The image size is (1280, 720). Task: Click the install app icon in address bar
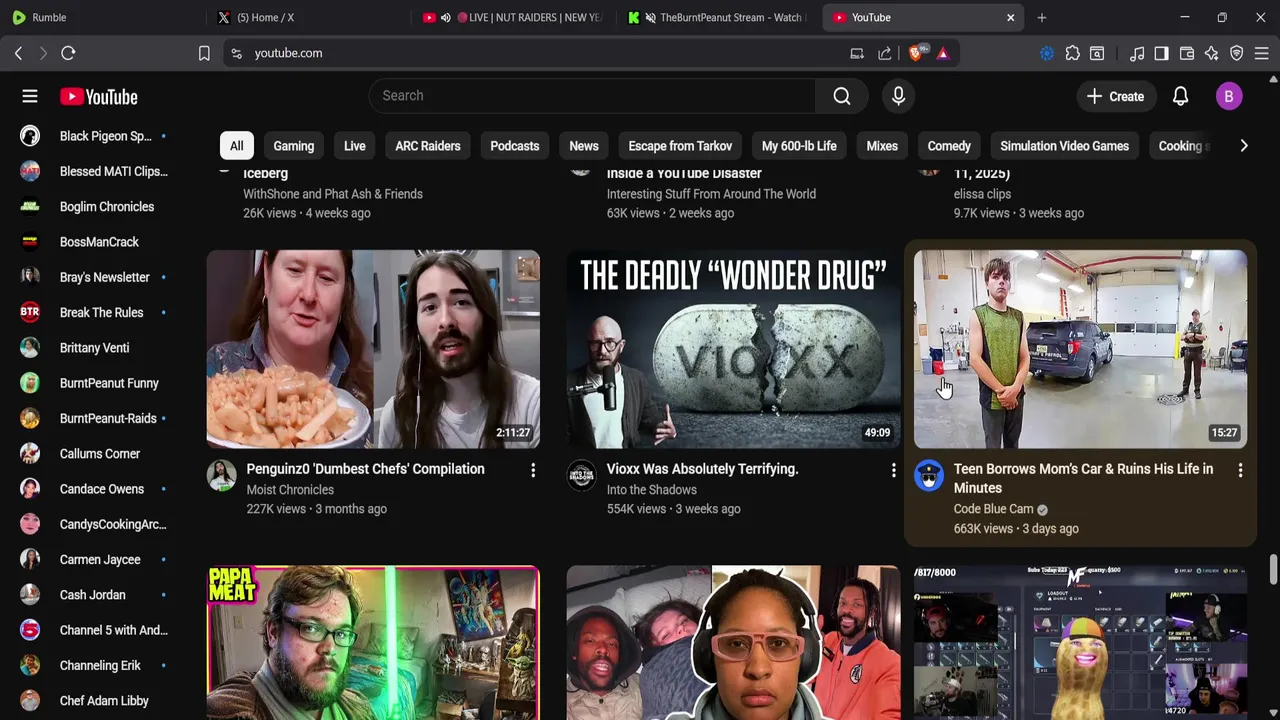[x=857, y=53]
